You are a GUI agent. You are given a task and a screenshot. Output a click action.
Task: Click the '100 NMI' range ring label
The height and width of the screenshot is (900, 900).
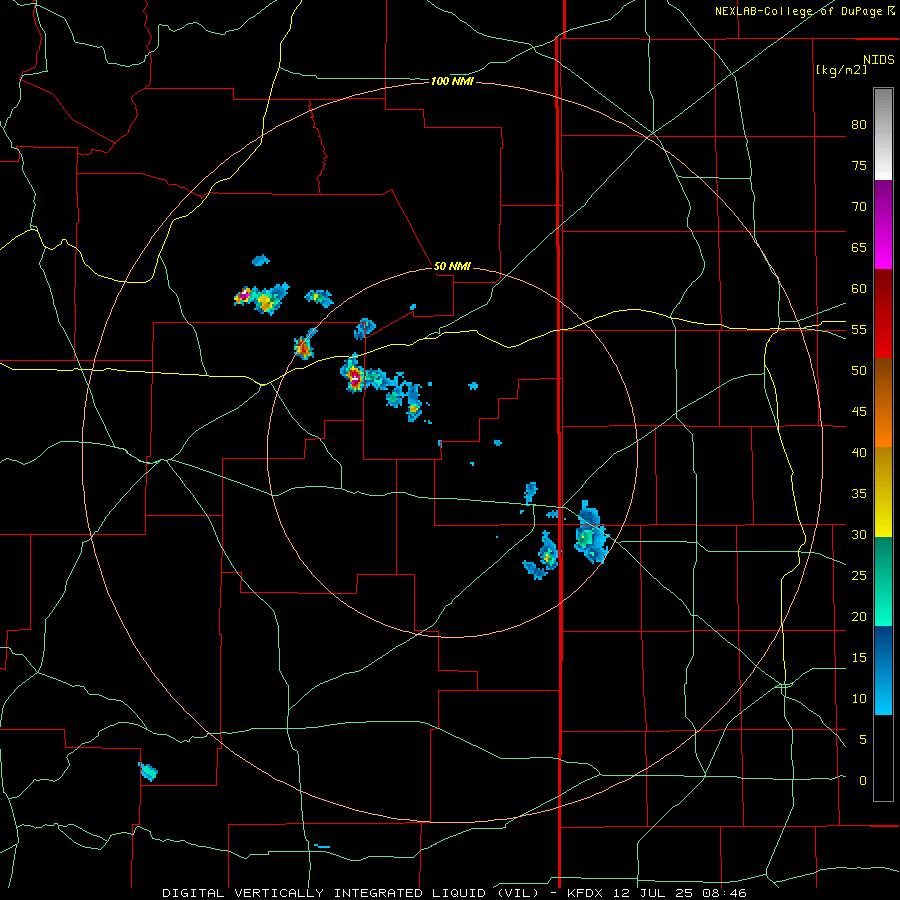point(452,82)
